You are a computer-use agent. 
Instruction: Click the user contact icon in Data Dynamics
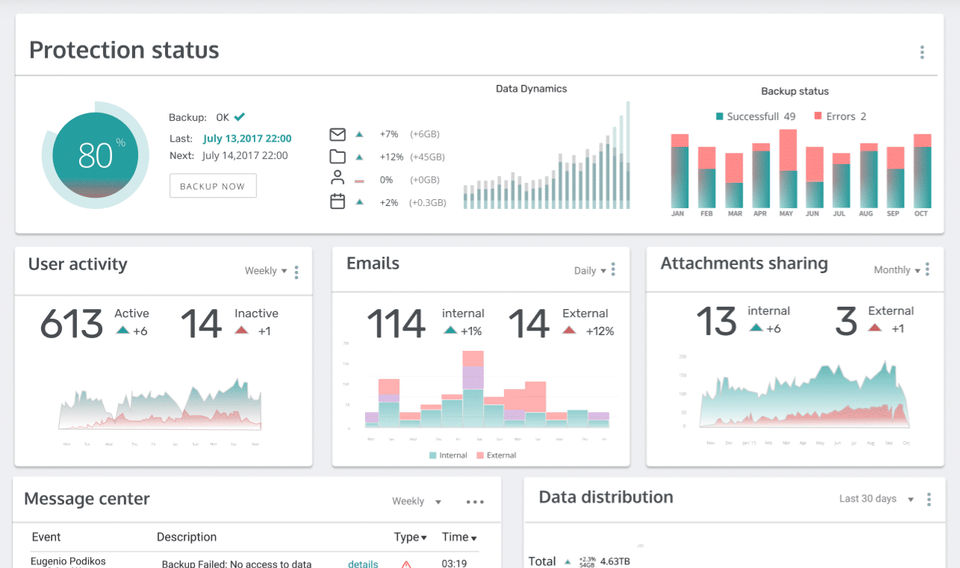pyautogui.click(x=337, y=178)
